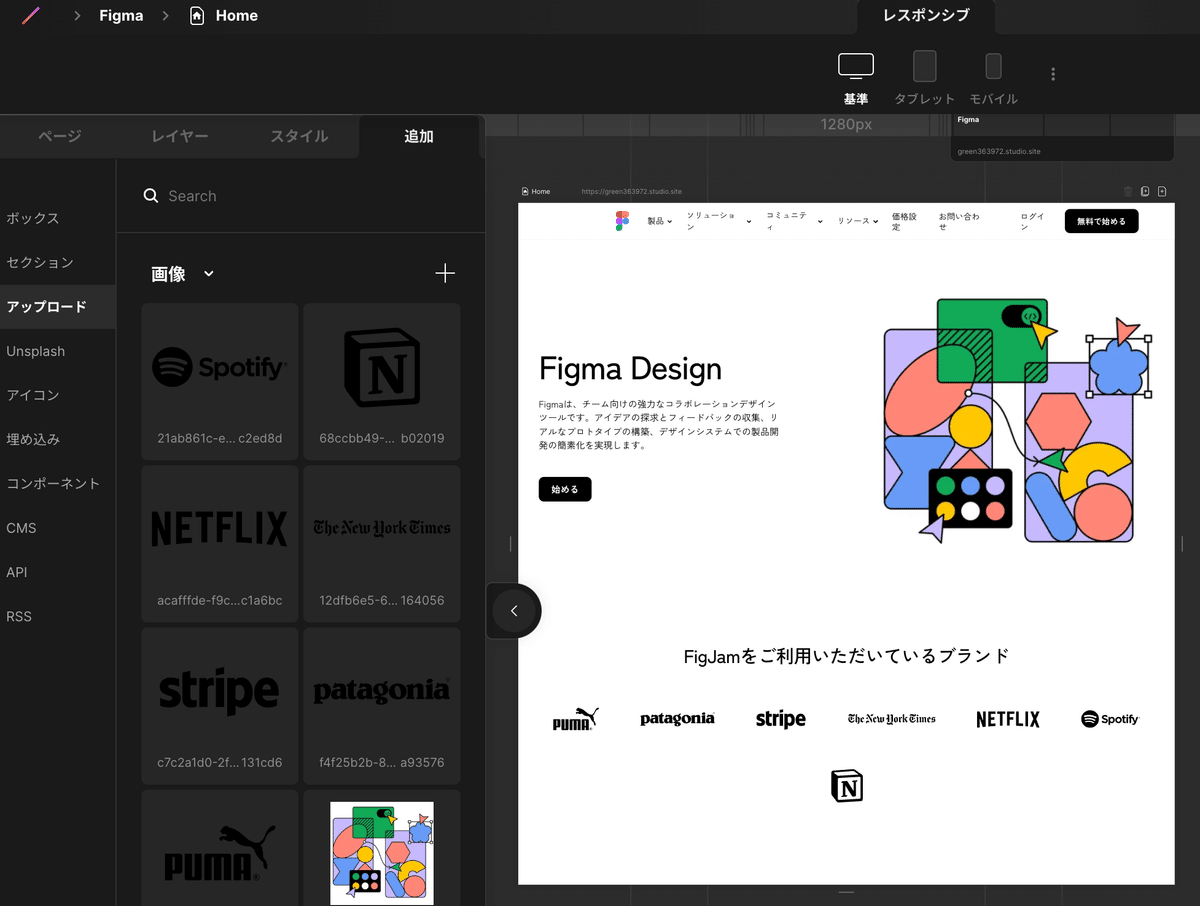
Task: Select the patagonia logo thumbnail in uploads
Action: 382,705
